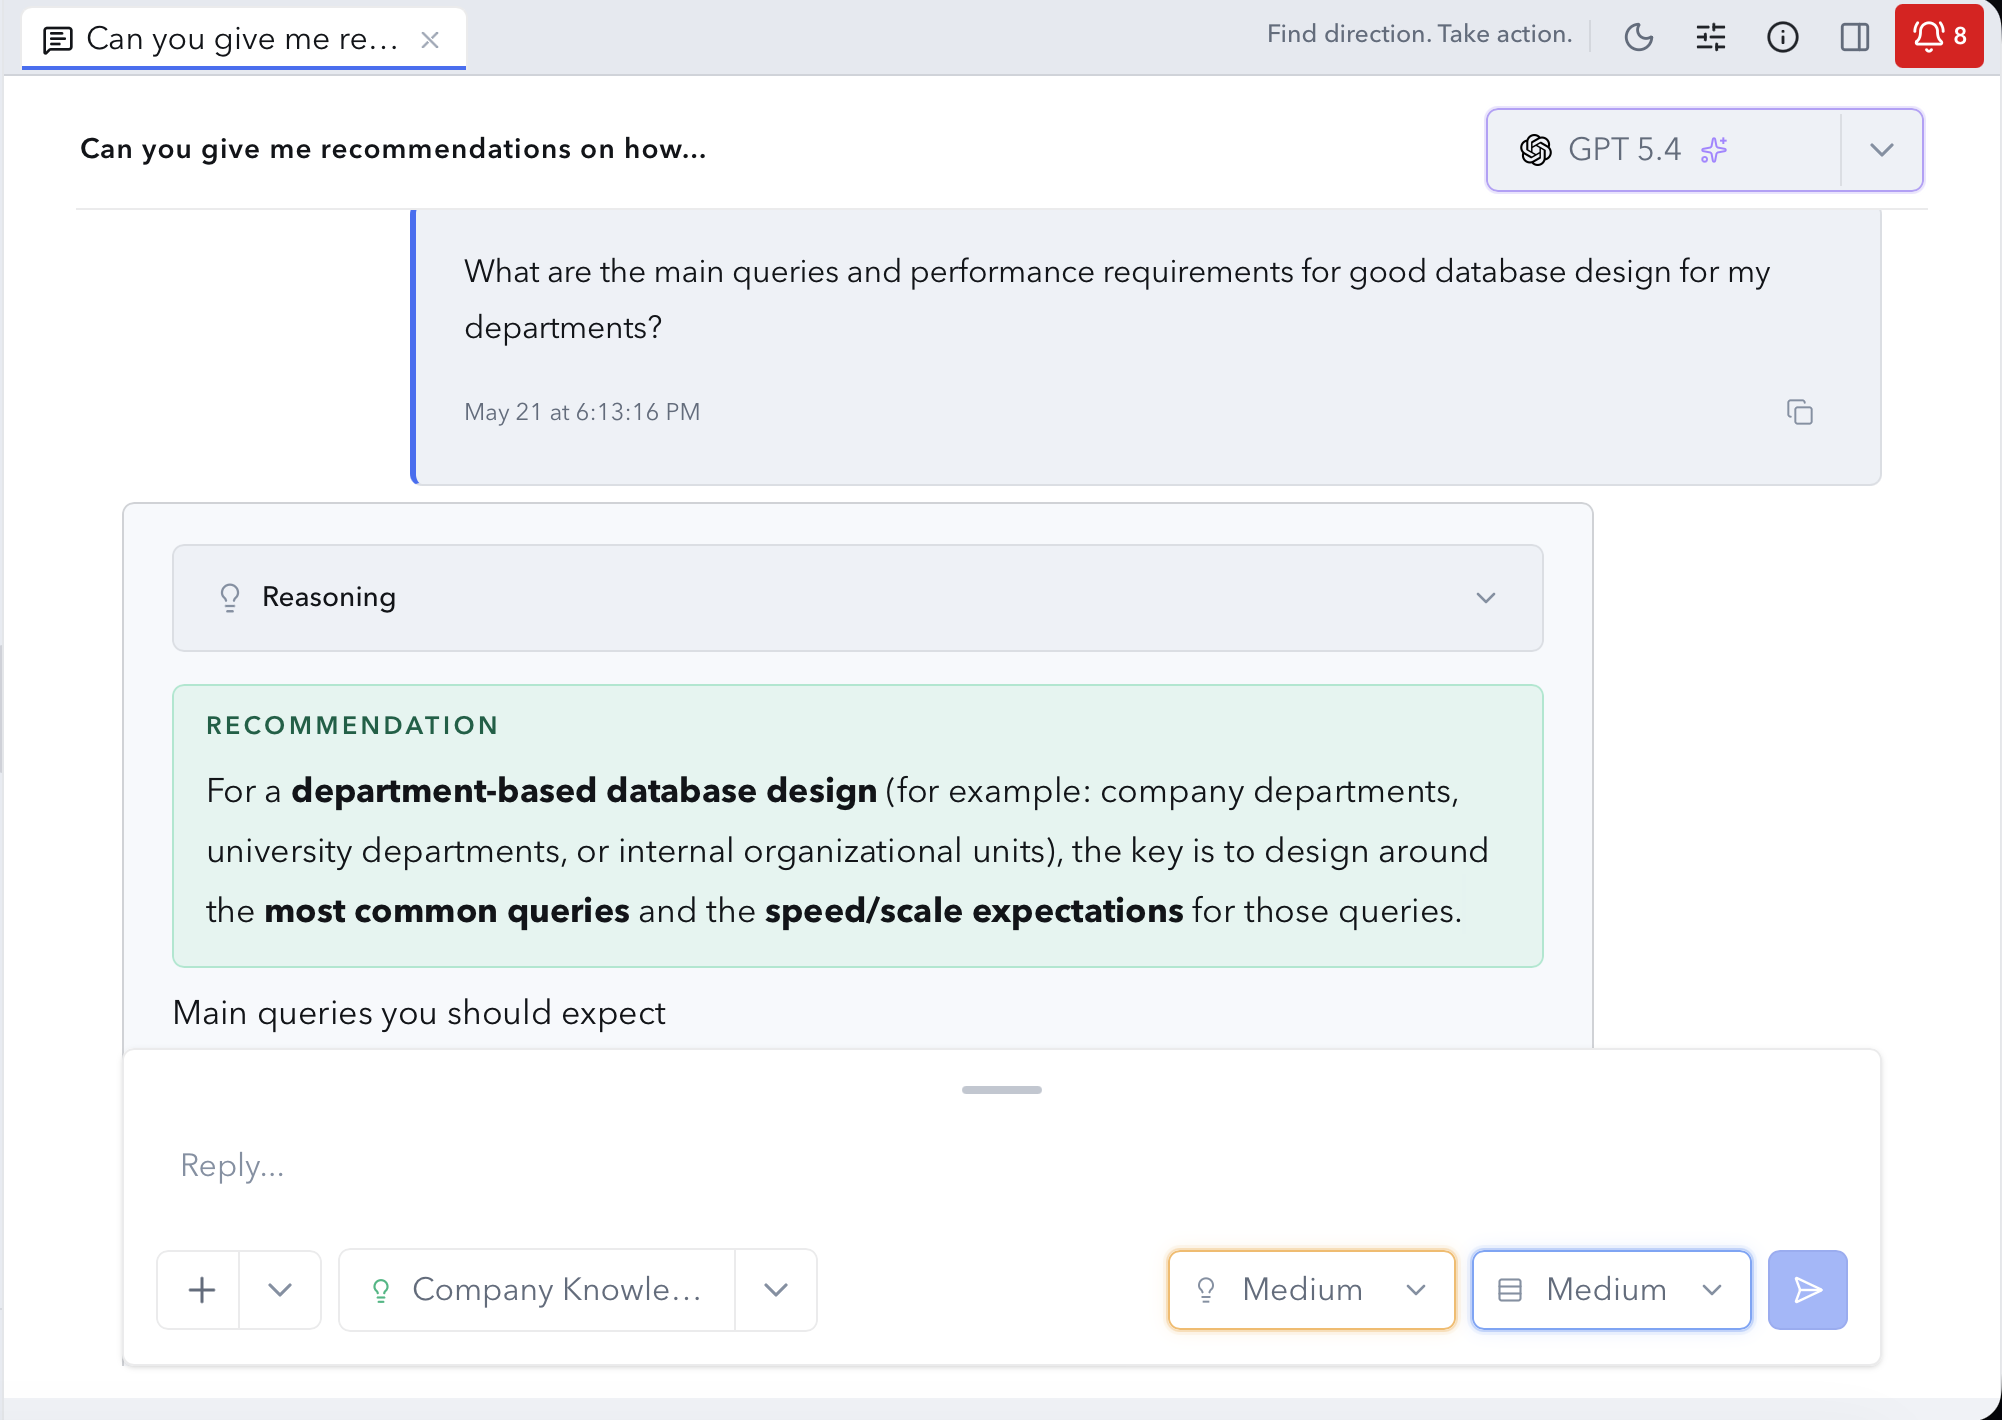
Task: Open reasoning effort Medium dropdown
Action: [x=1312, y=1290]
